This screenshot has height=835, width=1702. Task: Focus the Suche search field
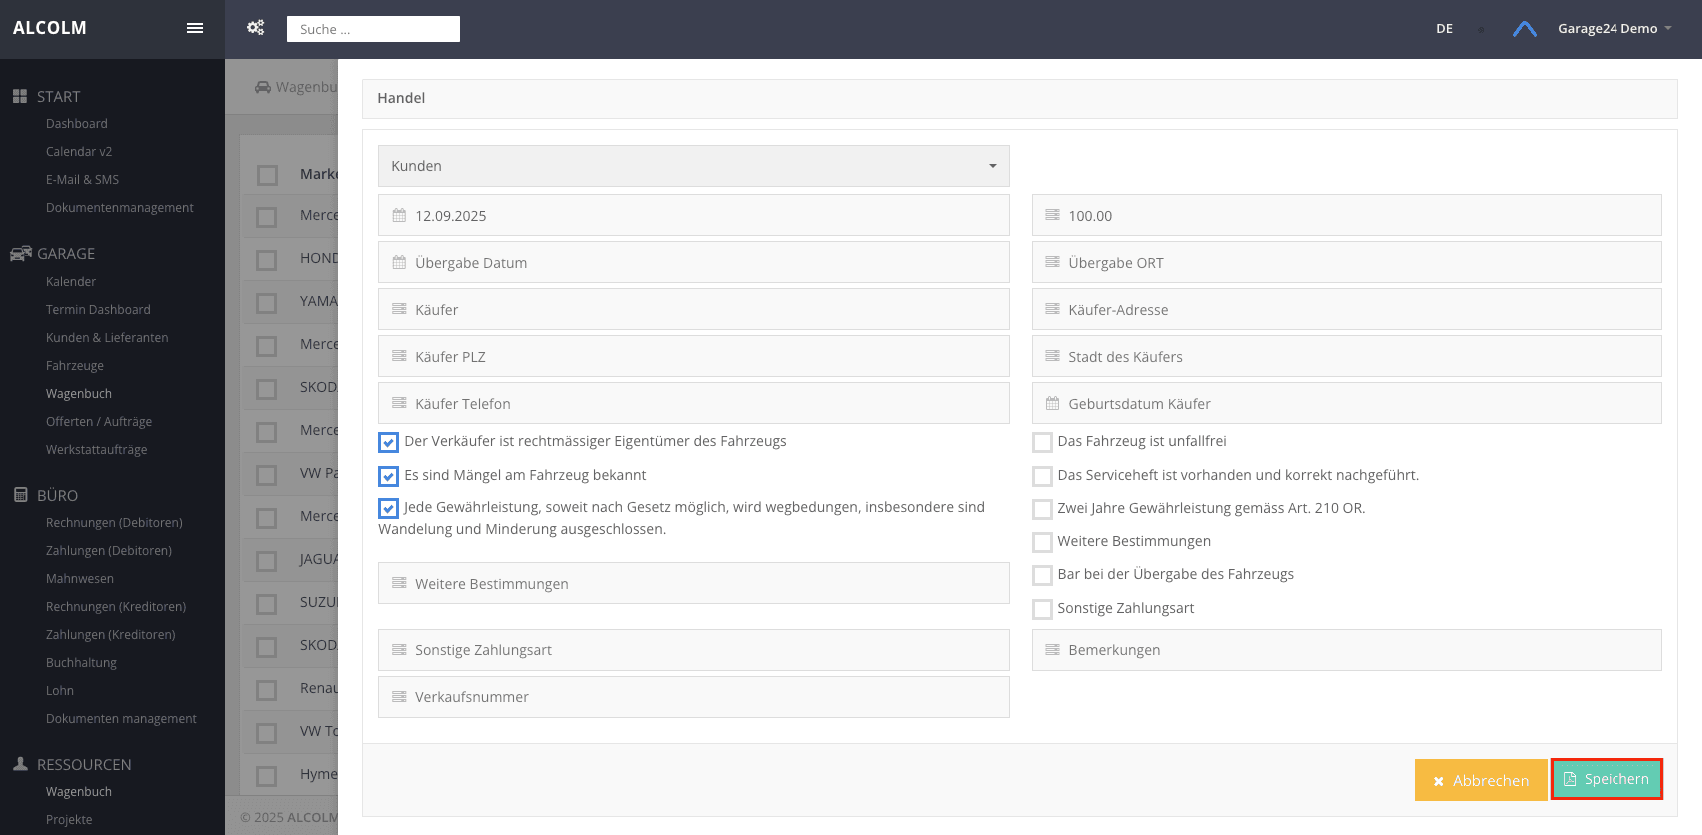click(373, 29)
